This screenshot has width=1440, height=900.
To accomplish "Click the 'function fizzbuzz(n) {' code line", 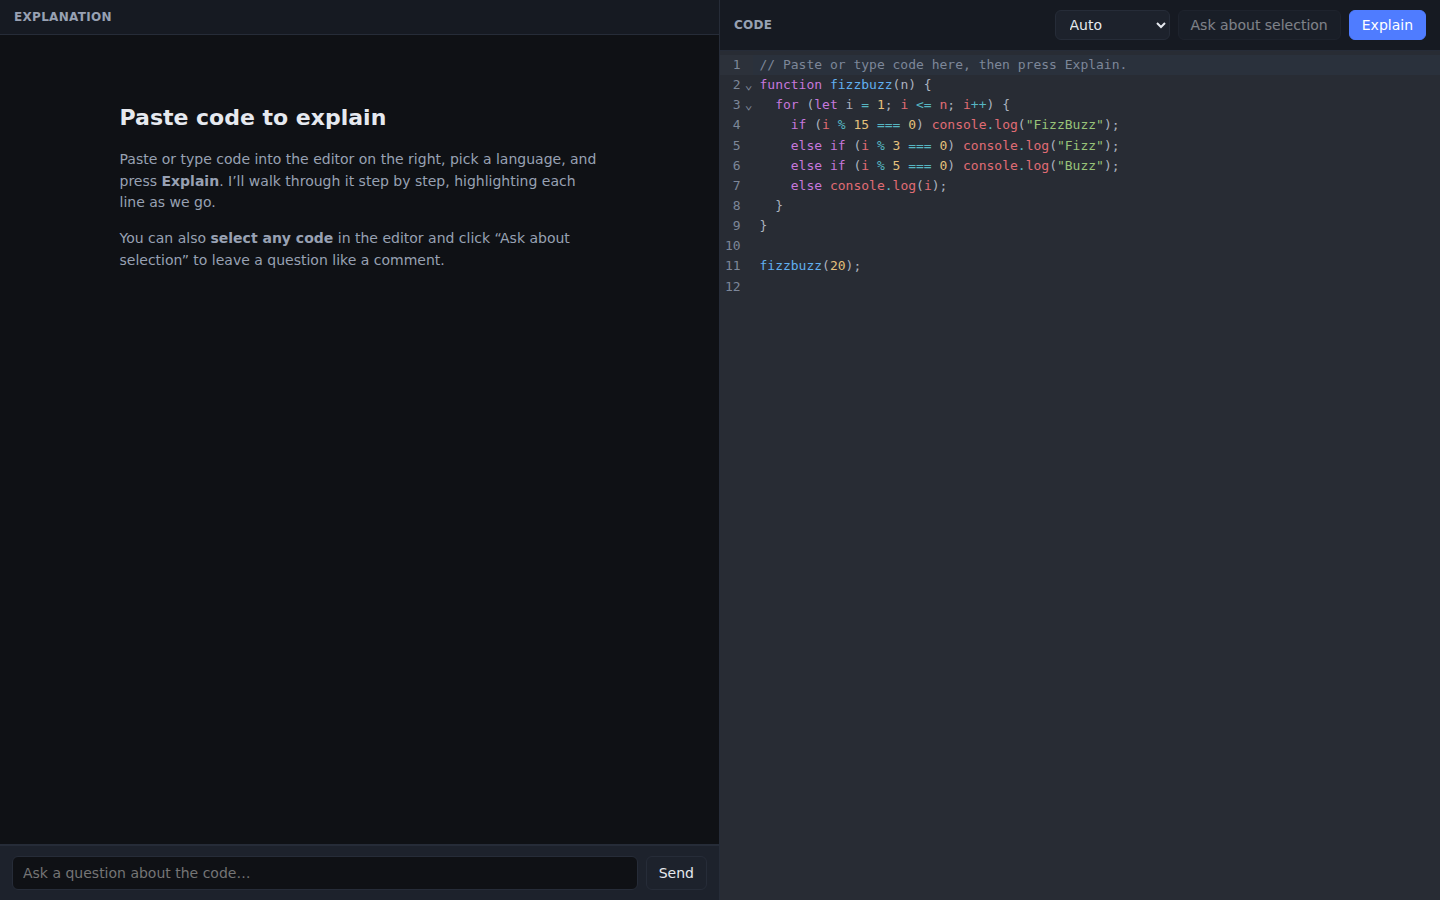I will [x=846, y=85].
